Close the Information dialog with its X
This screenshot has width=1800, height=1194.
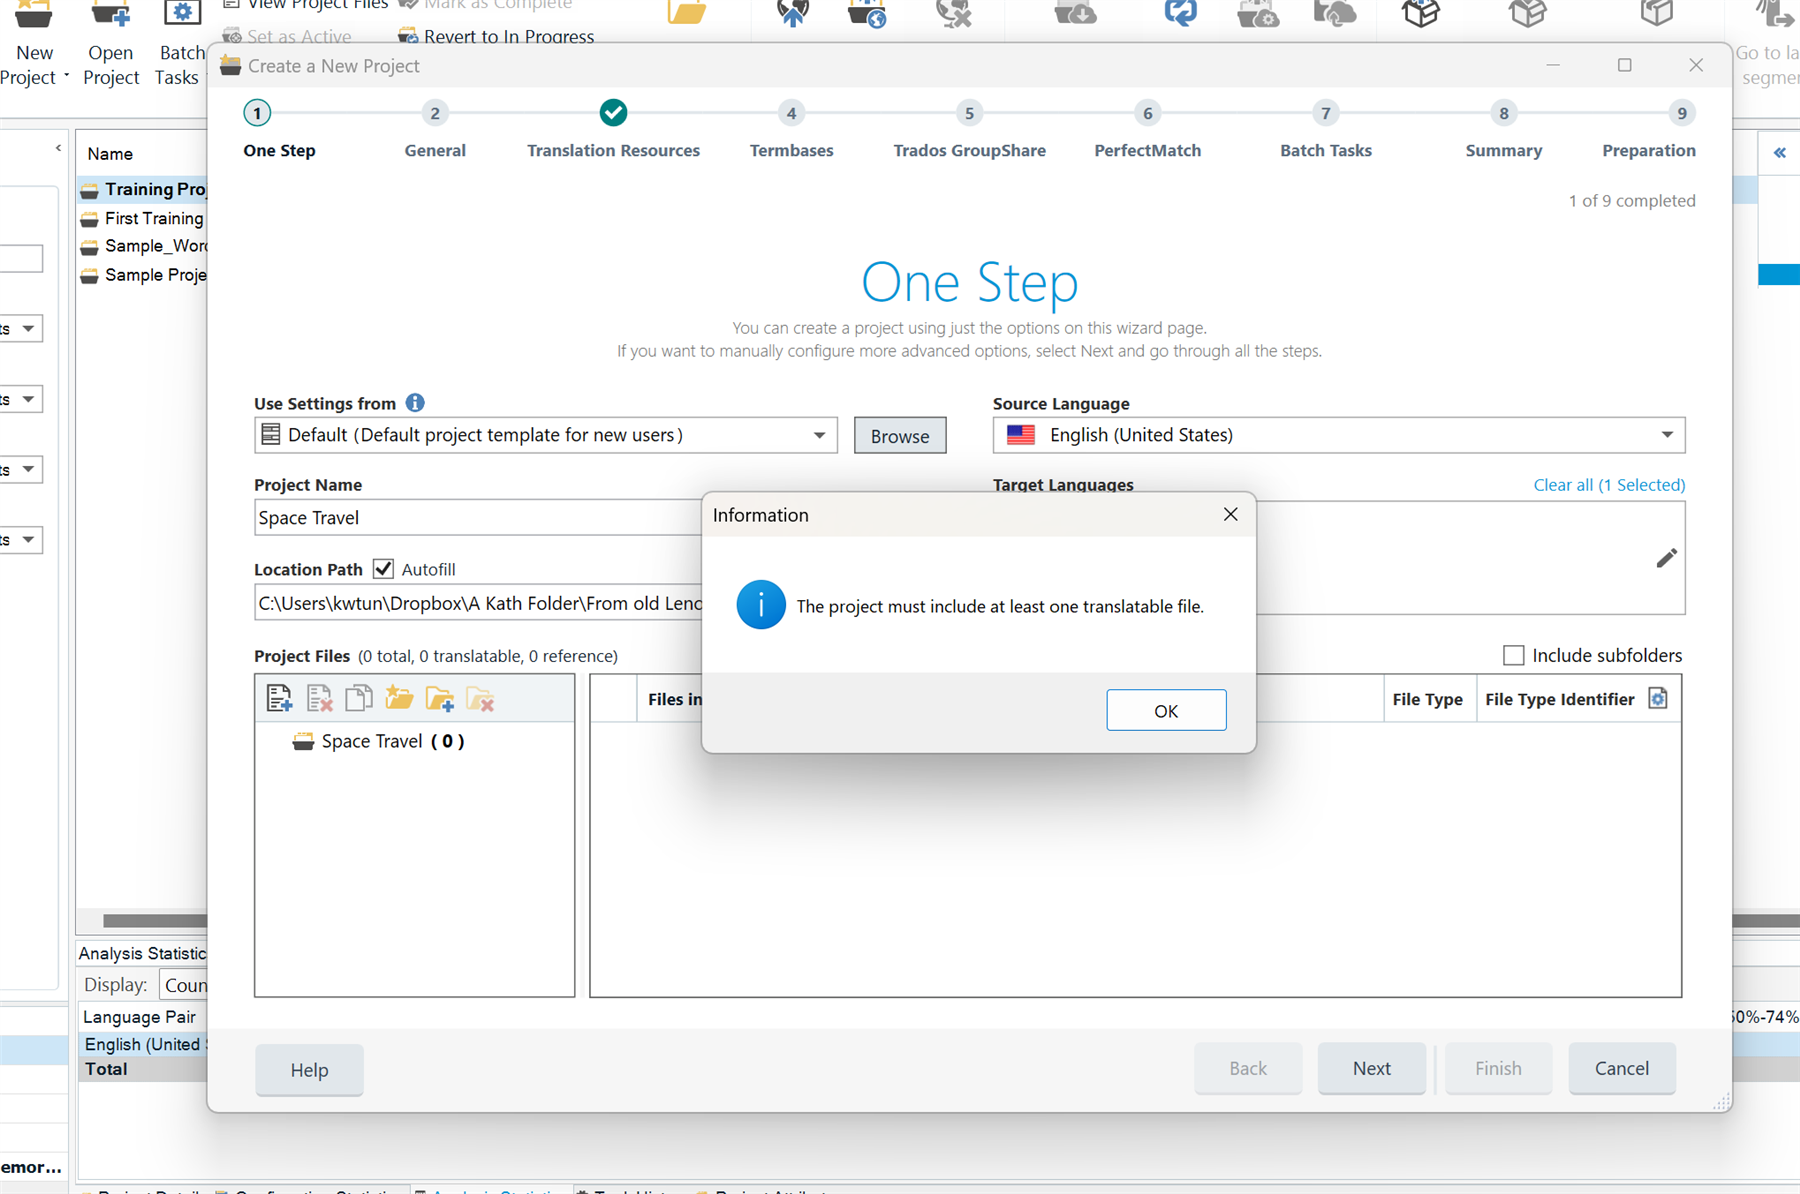pyautogui.click(x=1231, y=514)
